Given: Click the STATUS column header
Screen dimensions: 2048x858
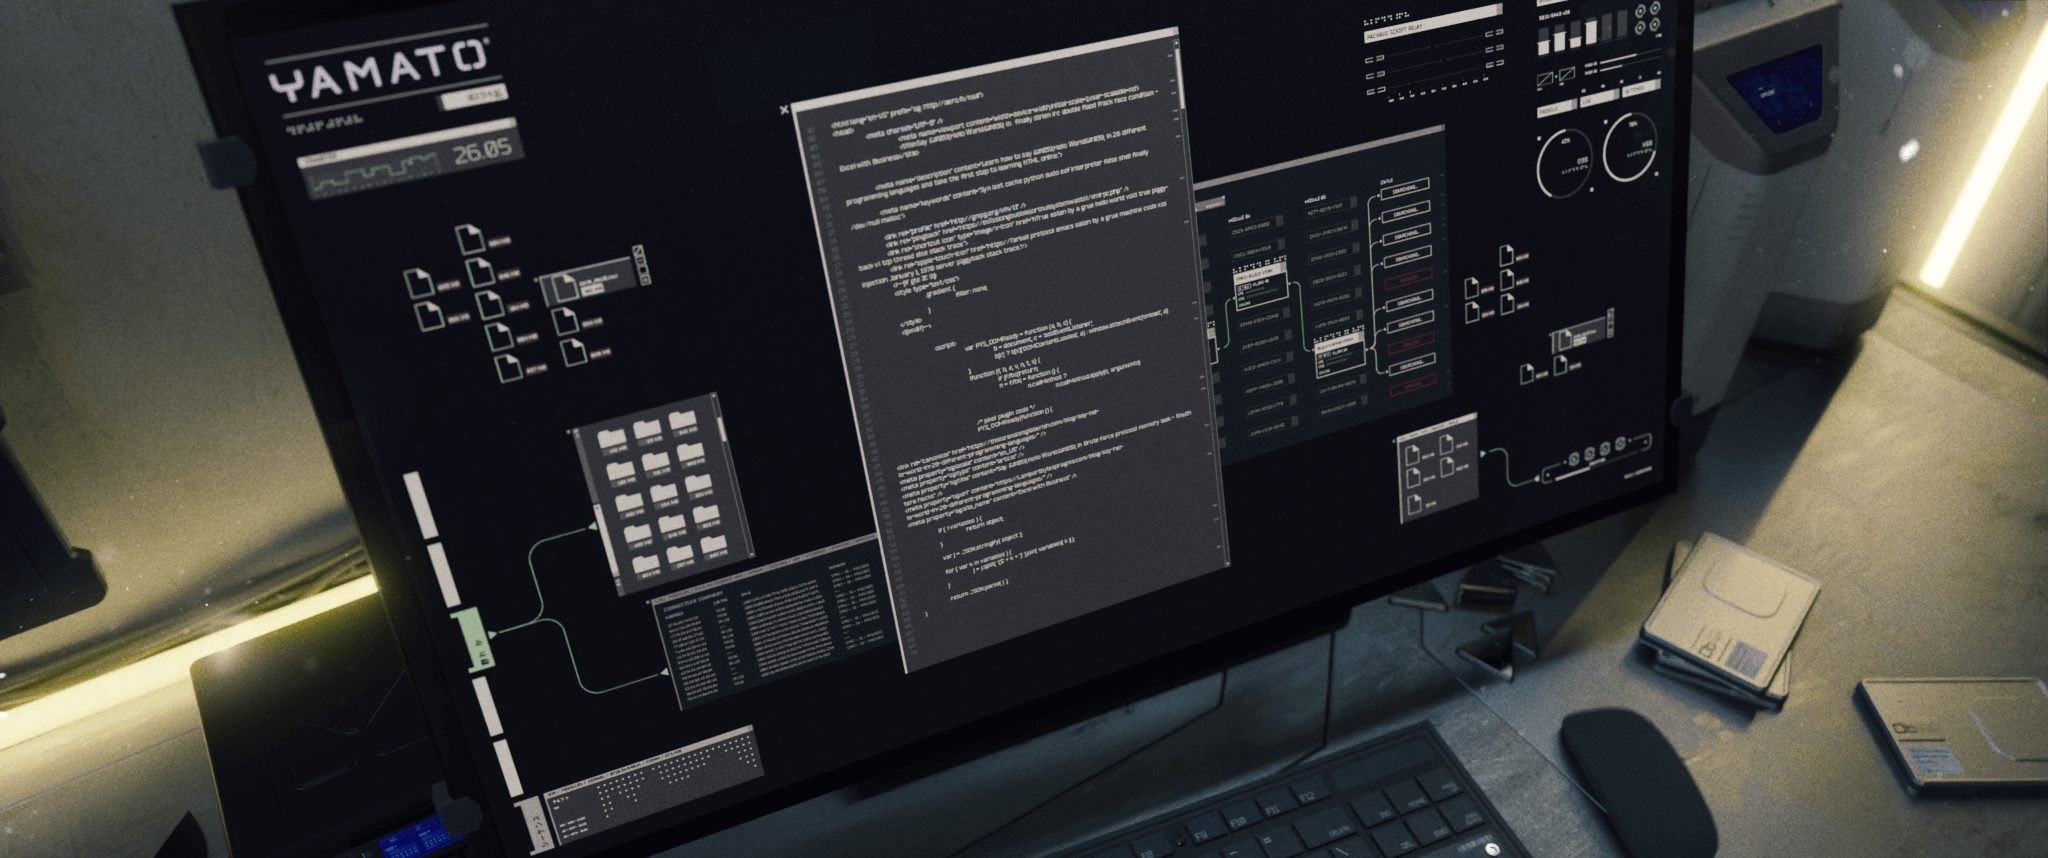Looking at the screenshot, I should pos(1387,181).
